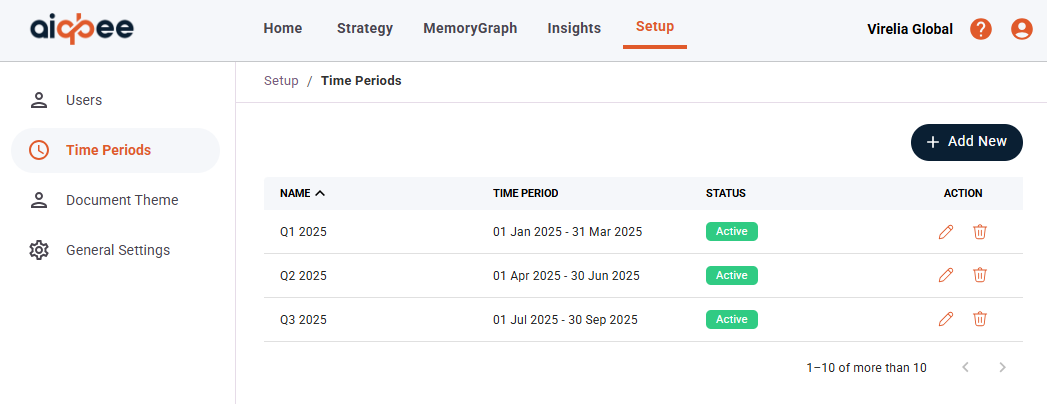Switch to the Strategy tab
The width and height of the screenshot is (1047, 404).
(x=365, y=28)
